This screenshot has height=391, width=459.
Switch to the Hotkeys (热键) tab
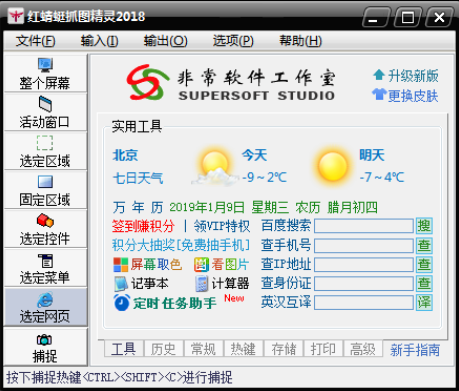pyautogui.click(x=243, y=349)
